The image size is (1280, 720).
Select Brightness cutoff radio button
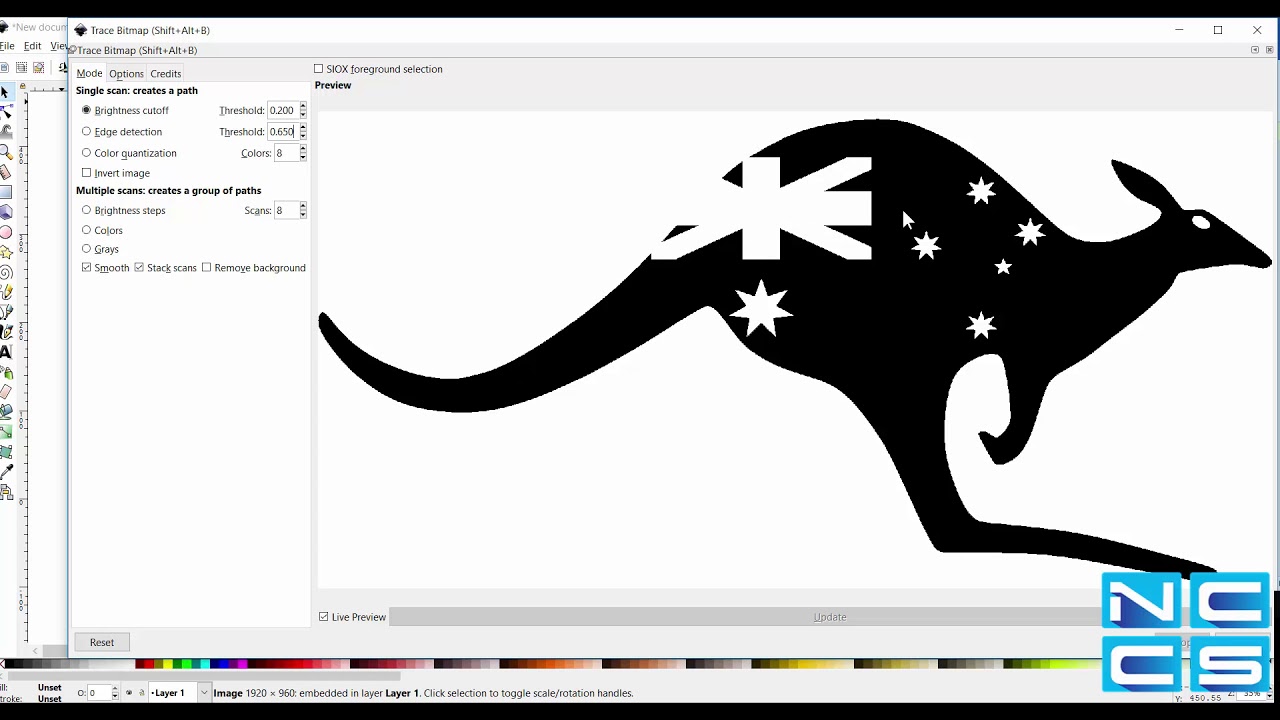click(86, 110)
